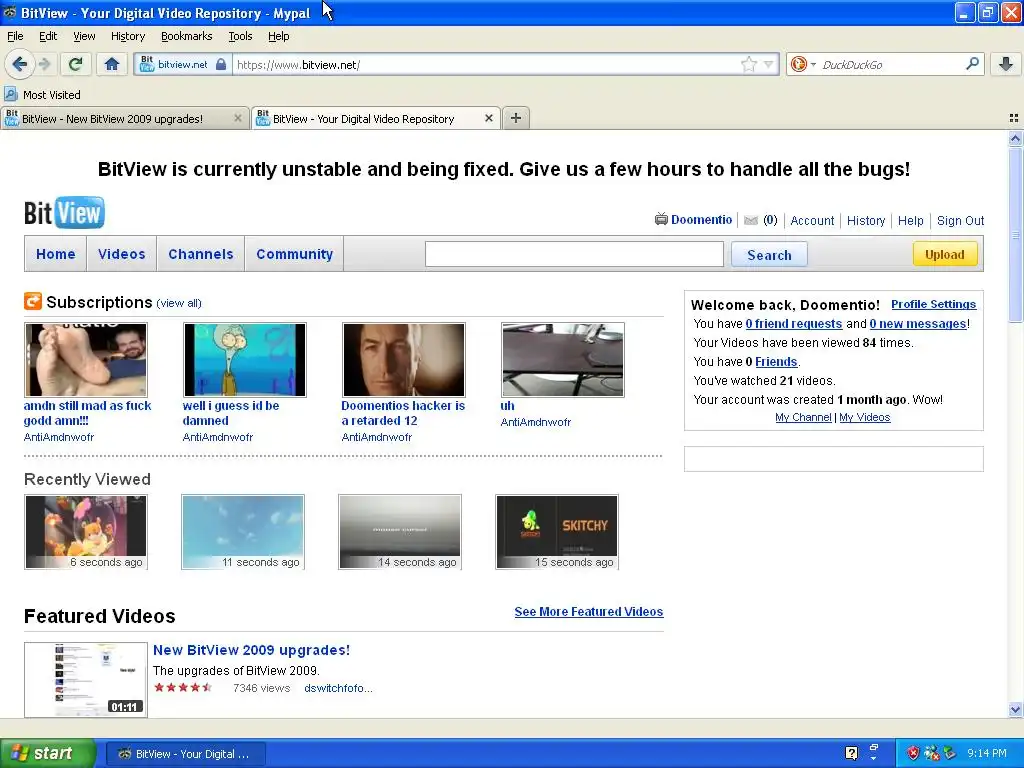1024x768 pixels.
Task: Open the address bar history dropdown arrow
Action: pyautogui.click(x=769, y=64)
